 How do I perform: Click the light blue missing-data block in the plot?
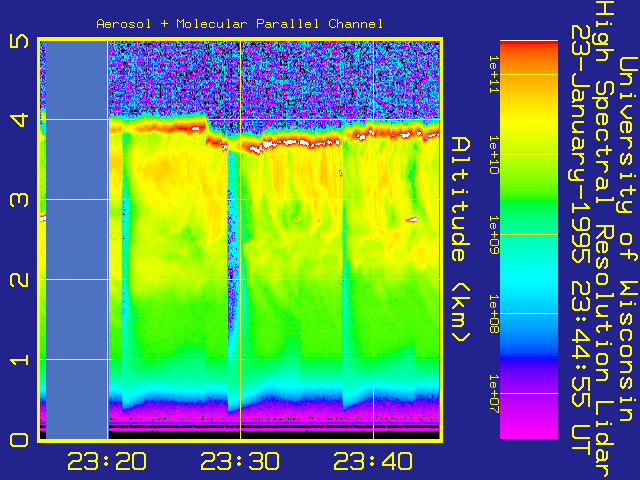coord(77,240)
